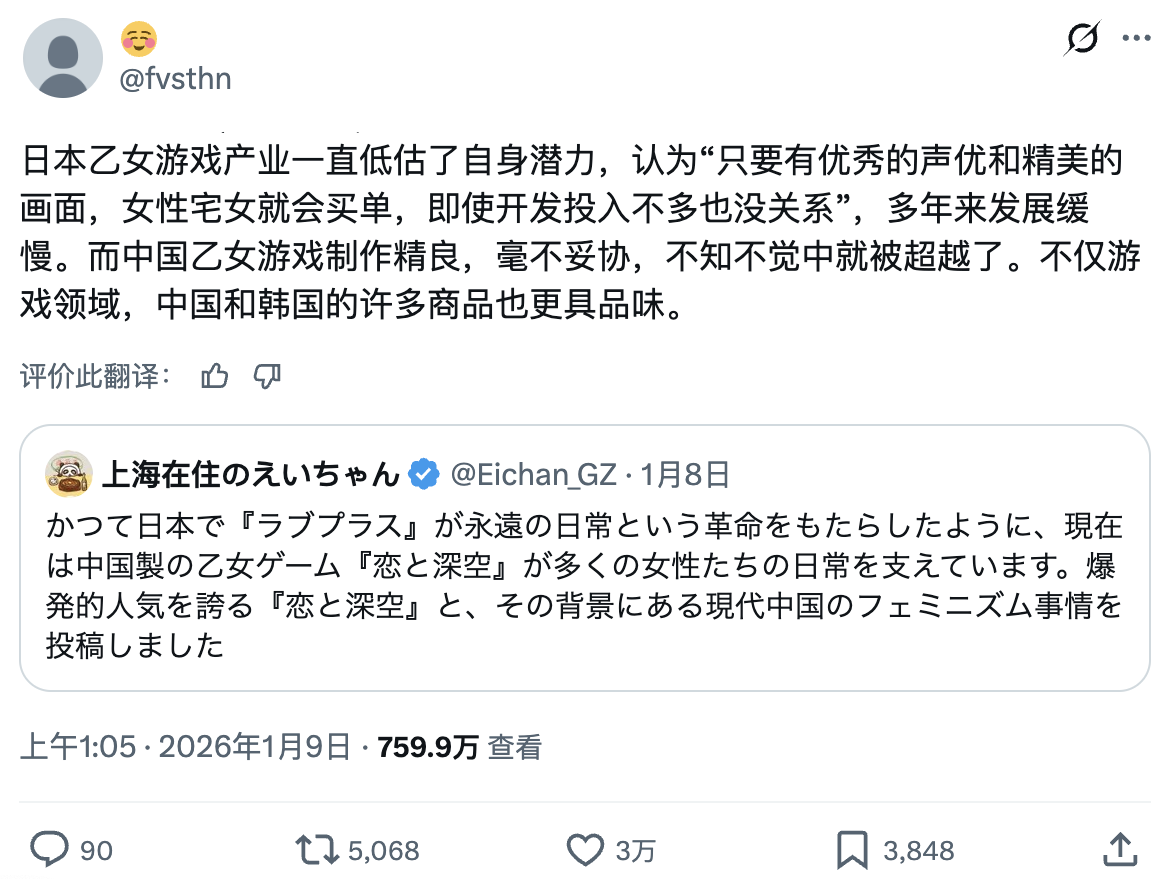This screenshot has width=1170, height=879.
Task: Open the three-dot more options menu
Action: tap(1137, 39)
